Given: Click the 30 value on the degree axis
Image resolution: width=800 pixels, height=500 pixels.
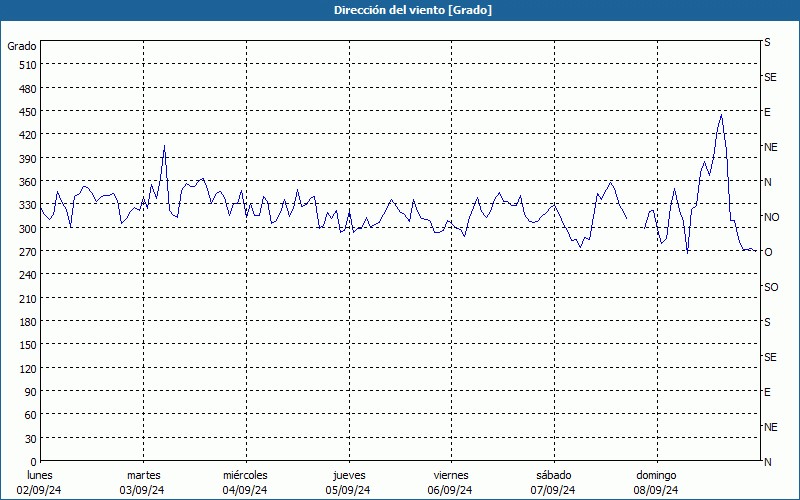Looking at the screenshot, I should [x=31, y=439].
